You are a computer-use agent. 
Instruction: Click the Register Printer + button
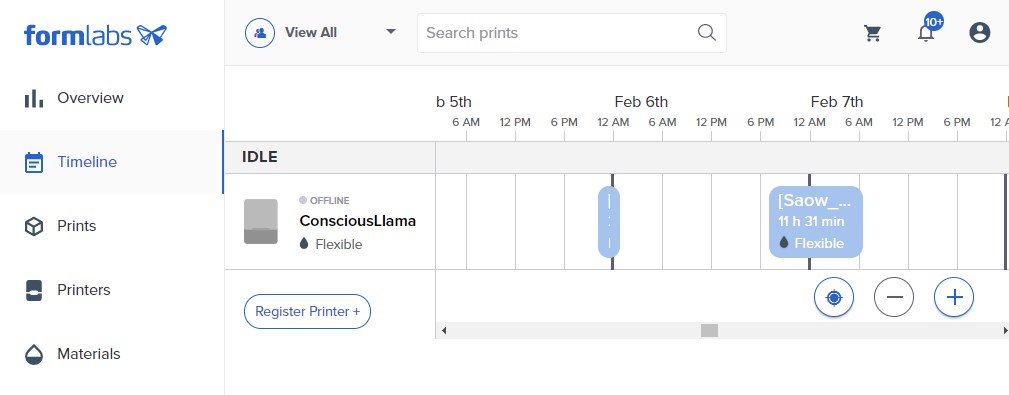pyautogui.click(x=307, y=311)
